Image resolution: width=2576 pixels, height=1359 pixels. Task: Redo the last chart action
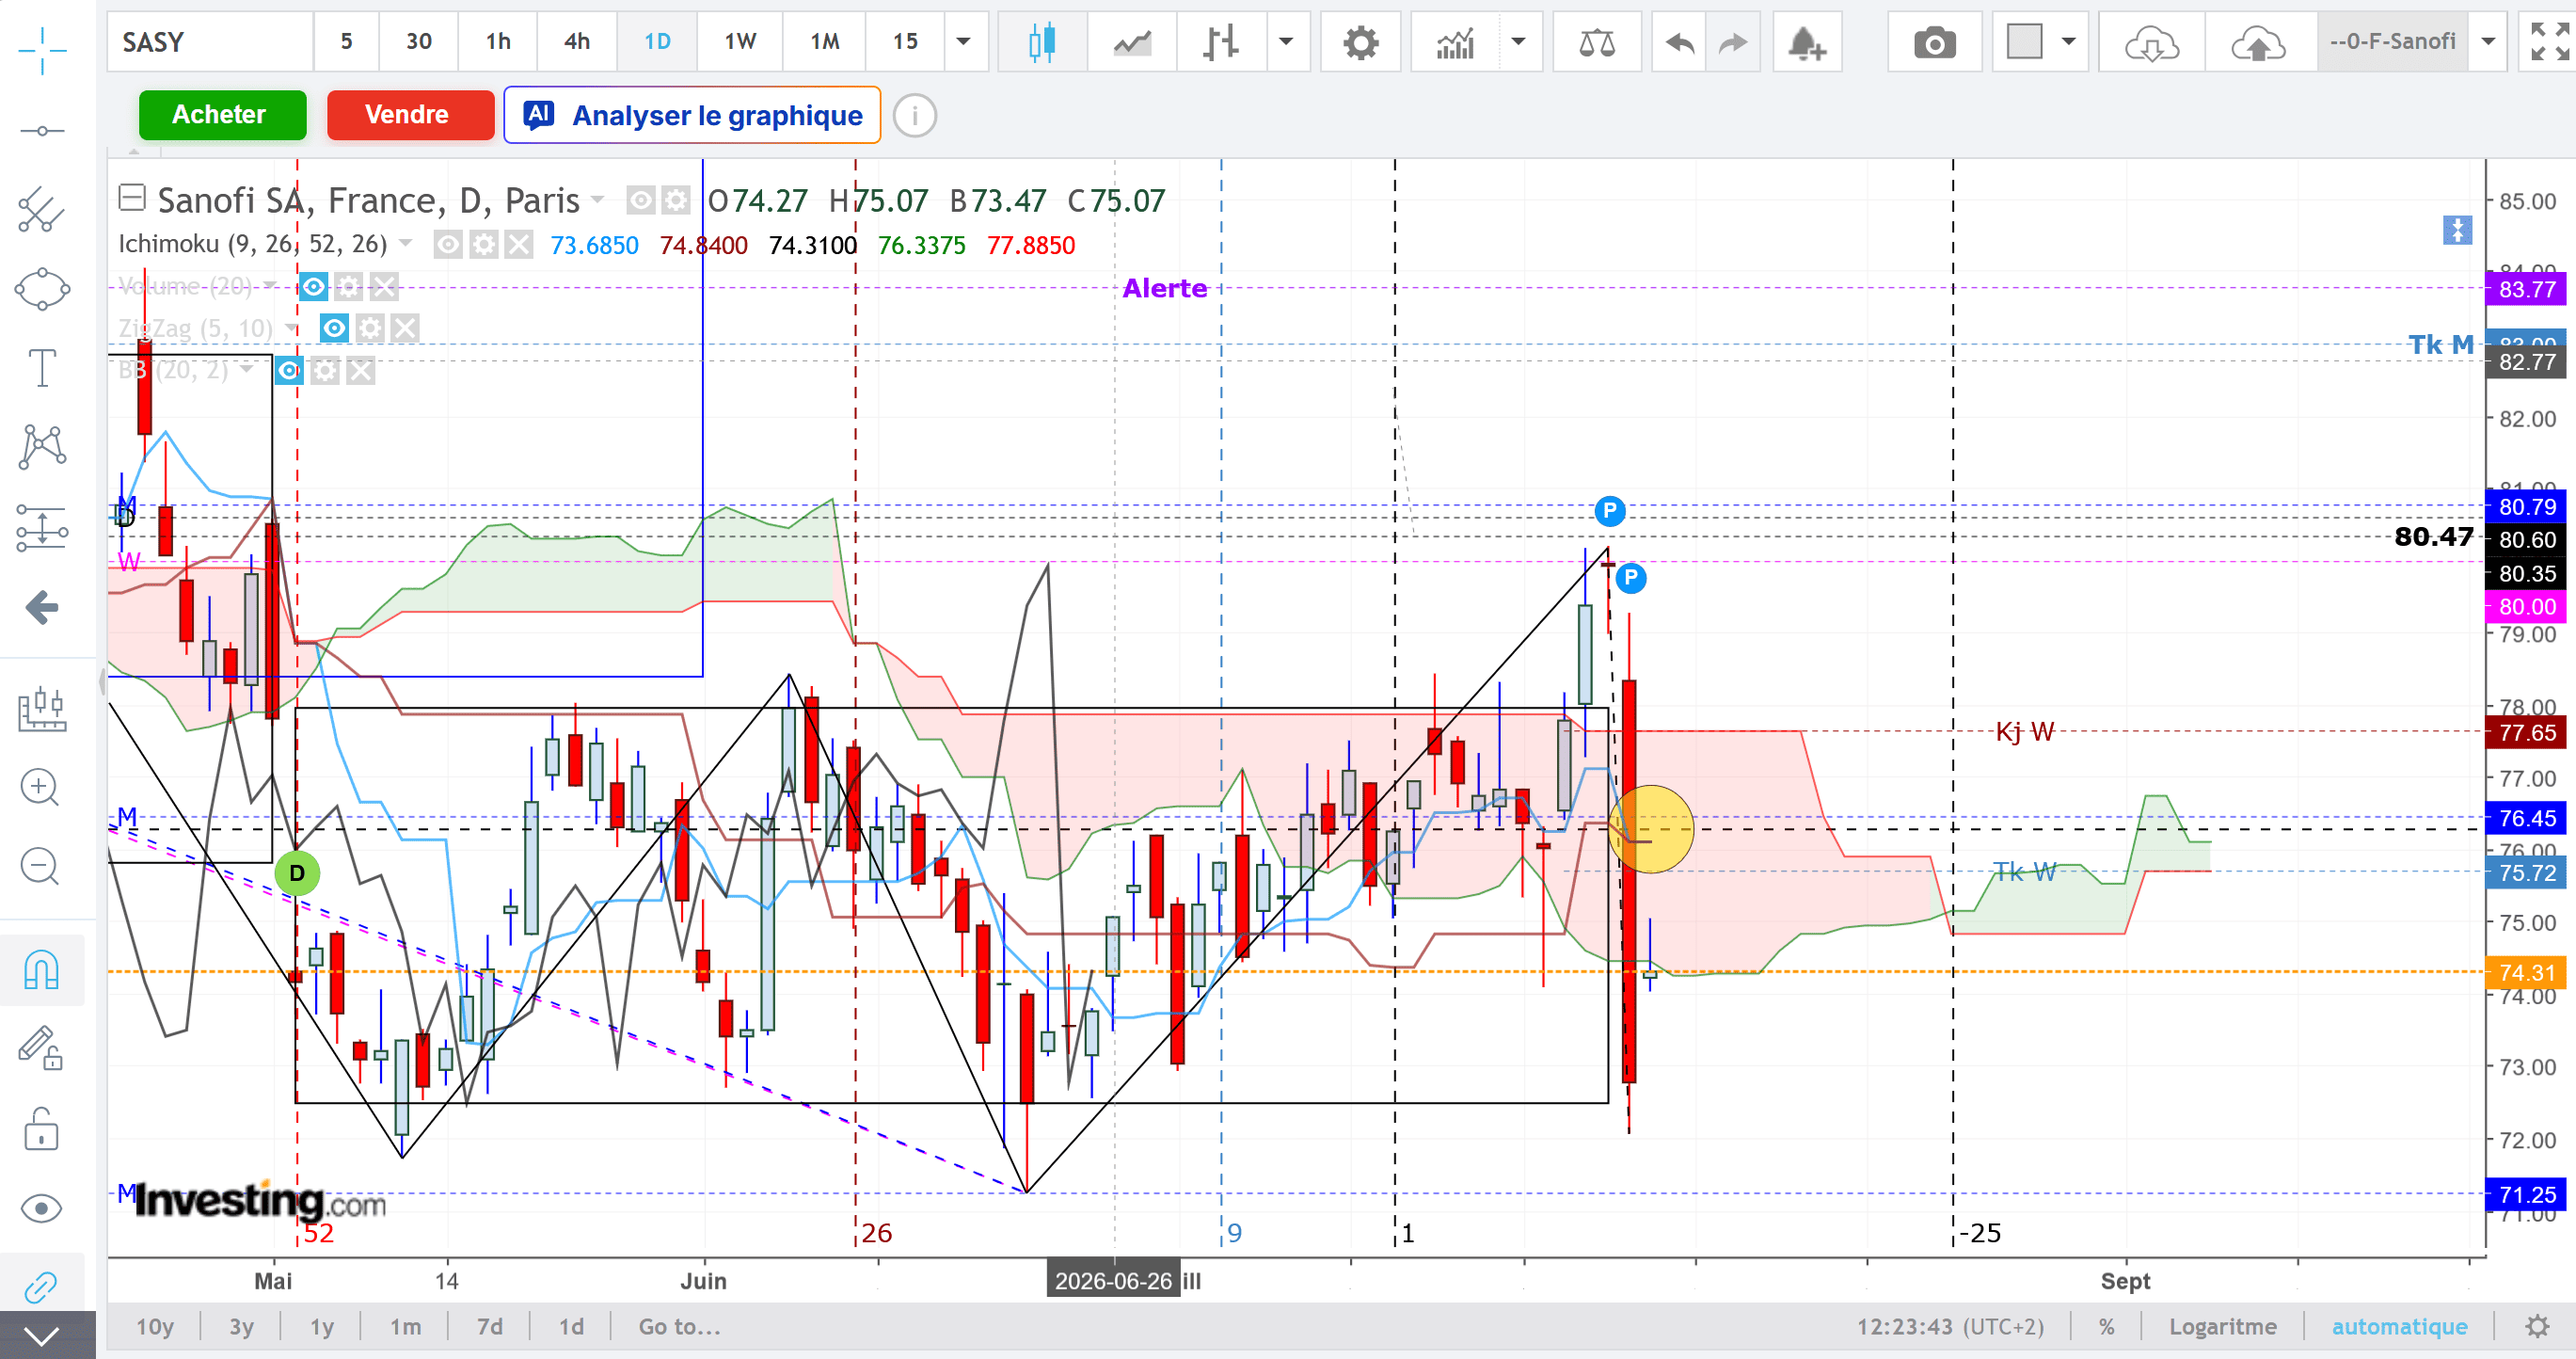point(1732,42)
